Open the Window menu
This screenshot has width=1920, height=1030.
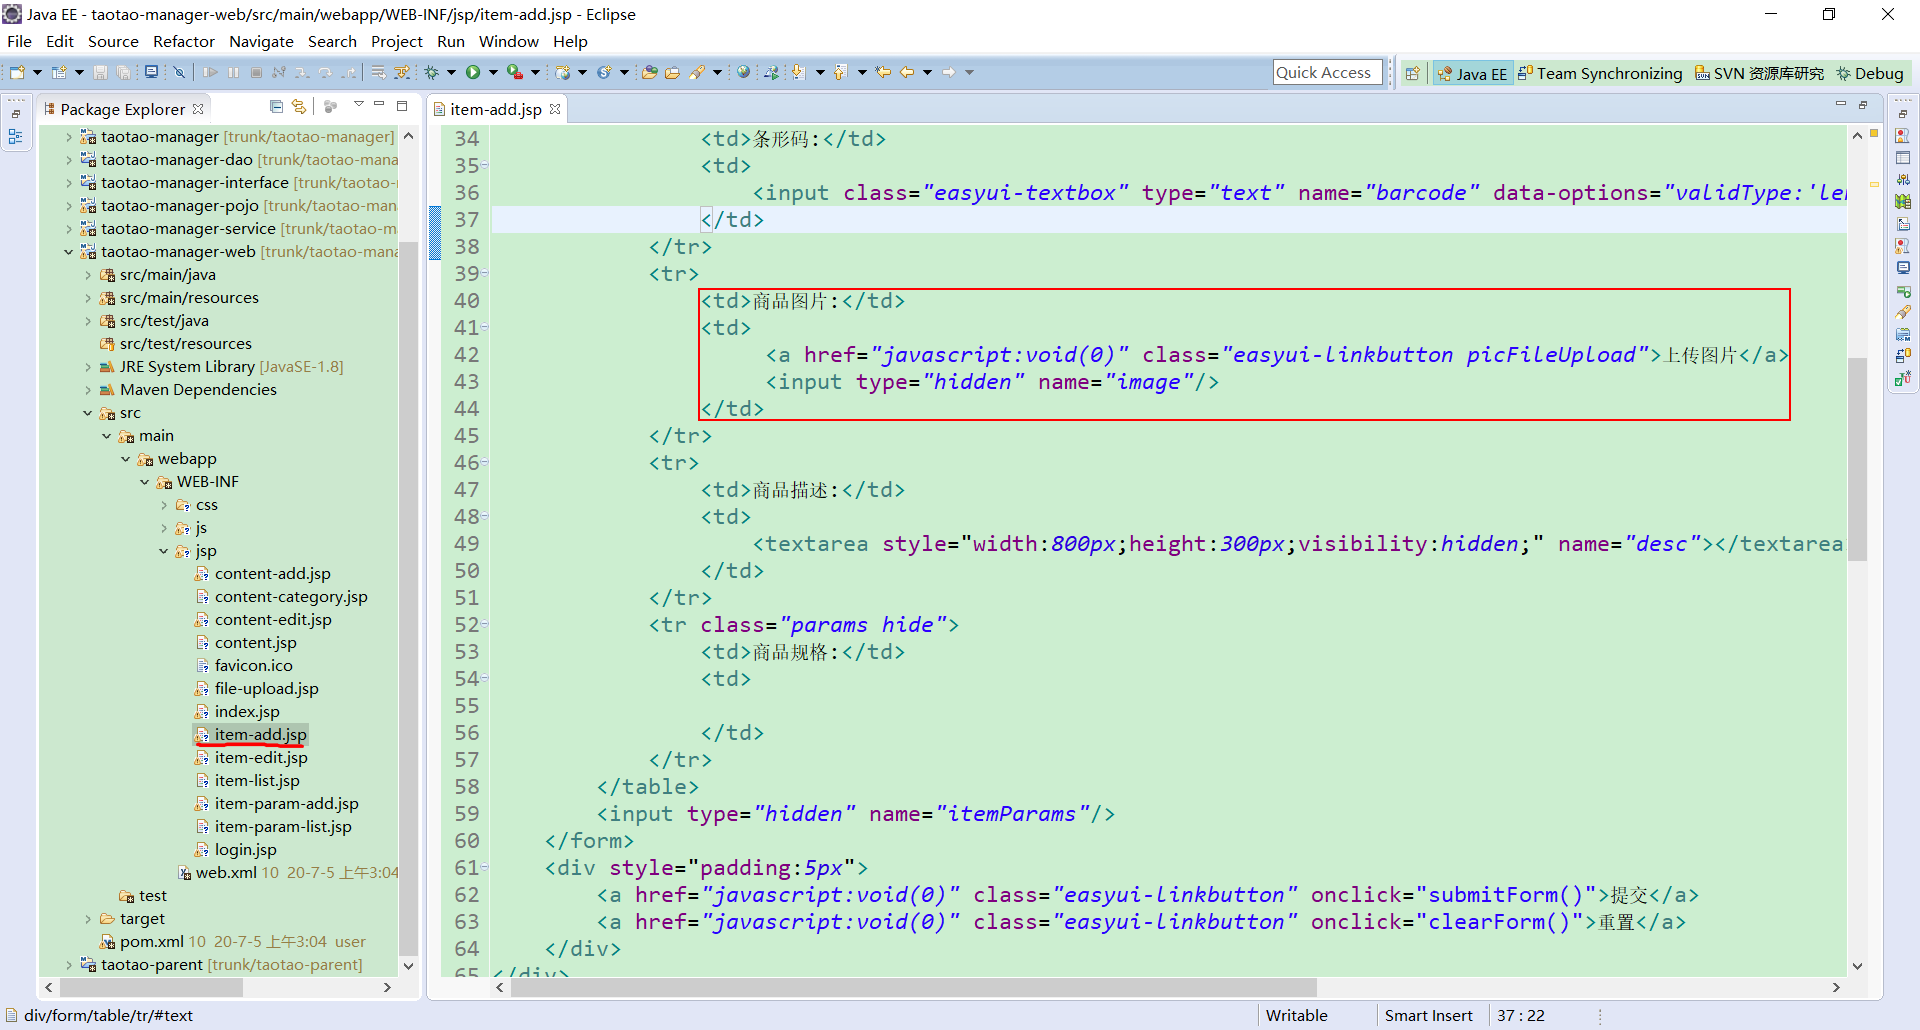[x=508, y=41]
